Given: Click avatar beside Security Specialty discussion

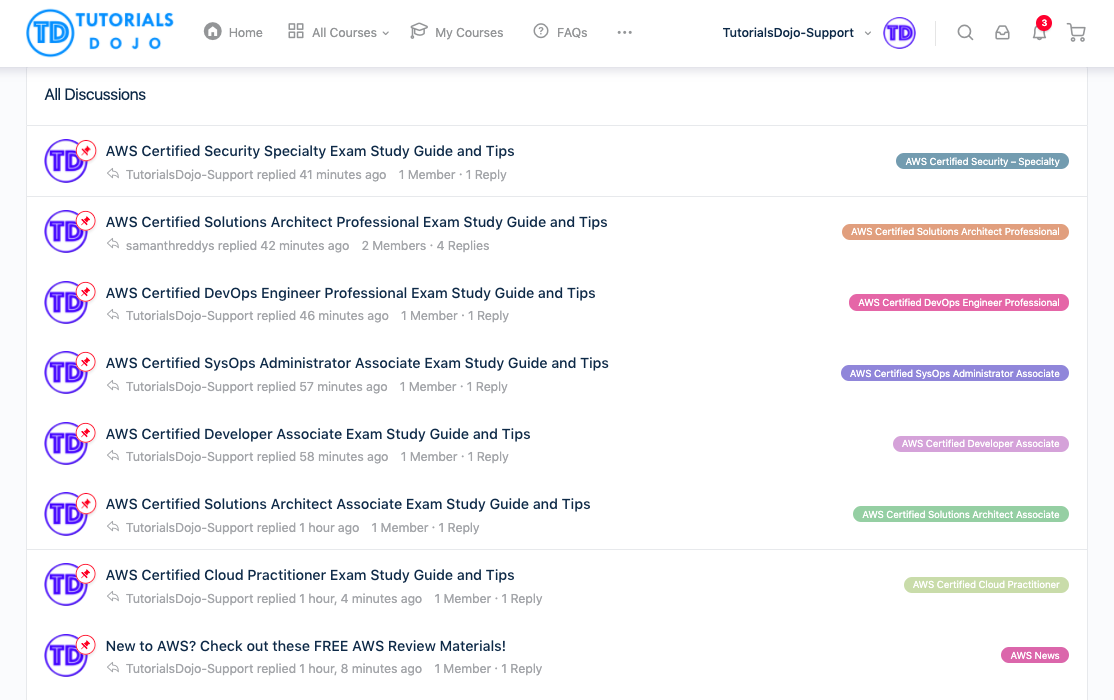Looking at the screenshot, I should (66, 162).
